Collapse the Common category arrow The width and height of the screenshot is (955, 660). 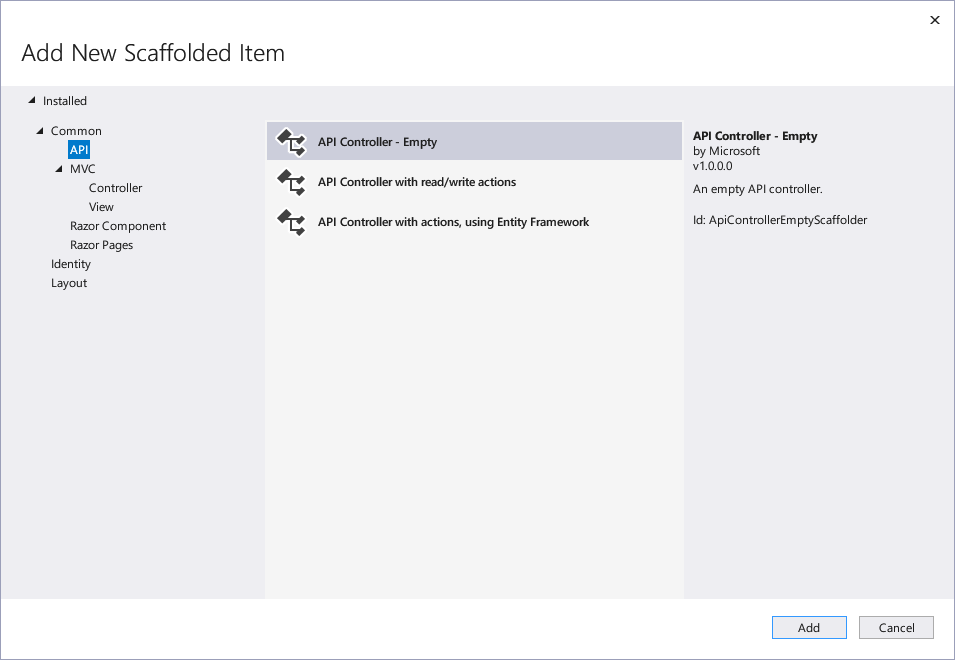click(x=40, y=130)
